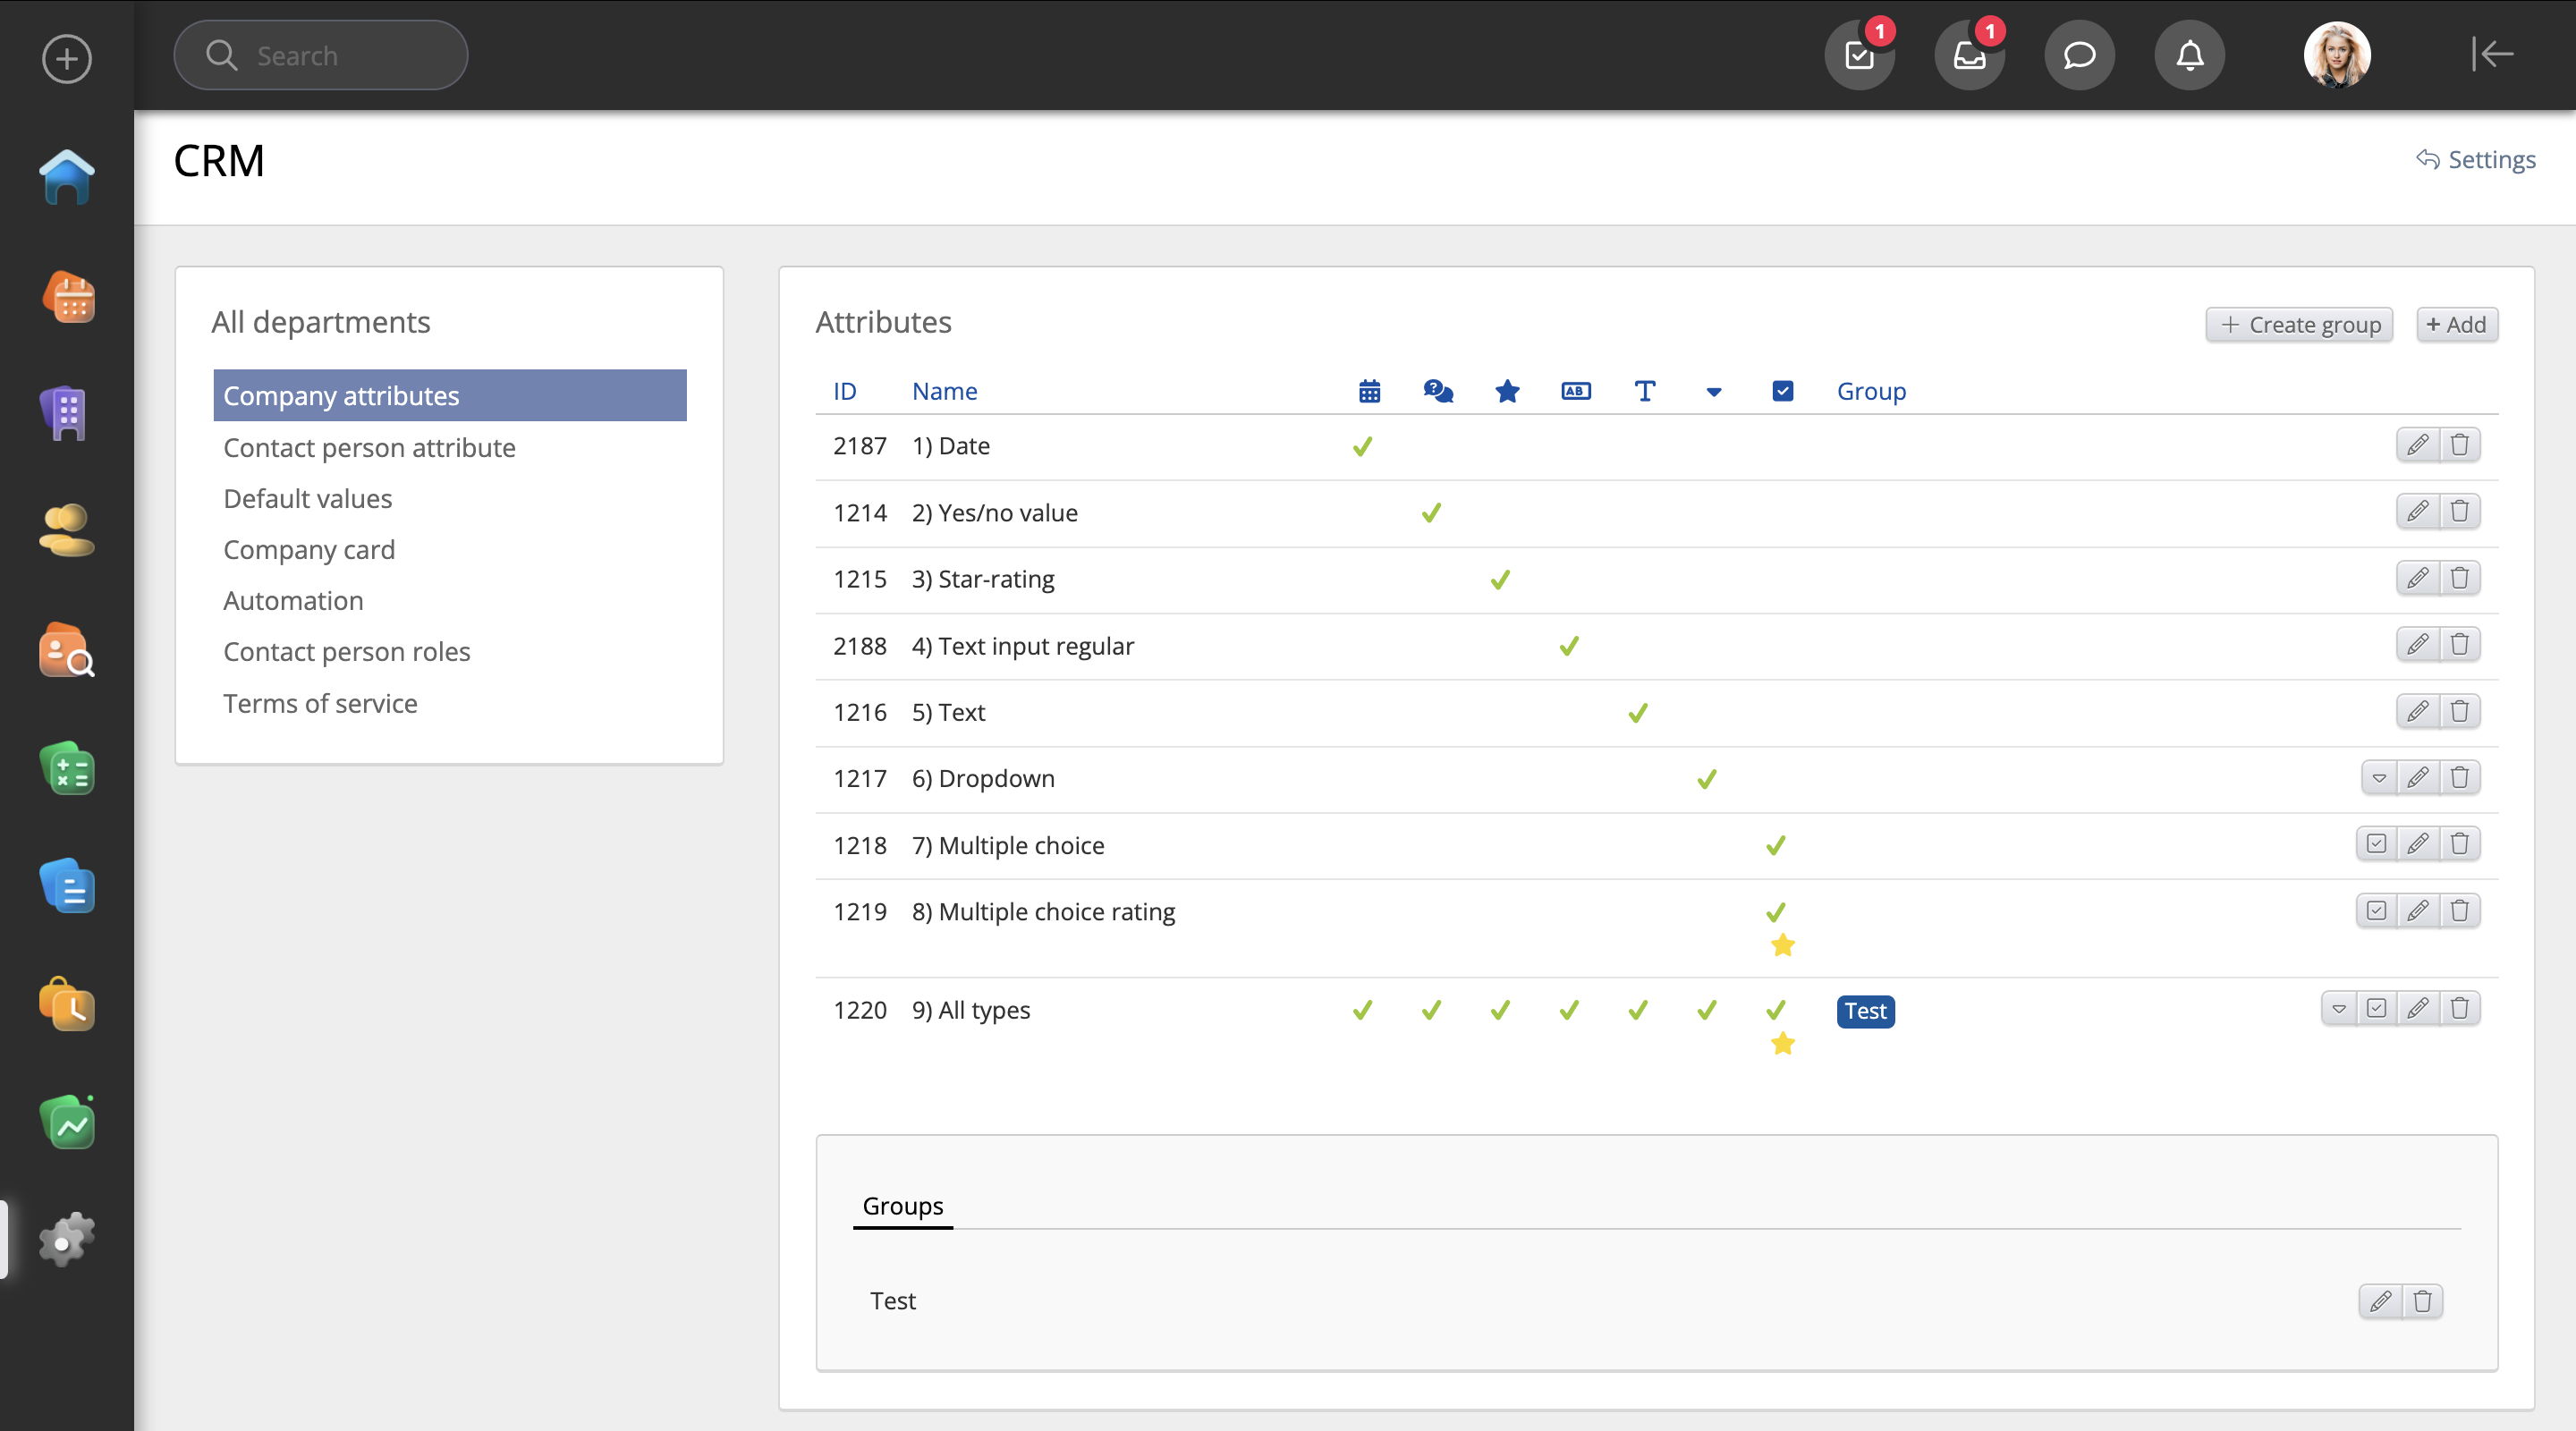Delete the Test group via trash icon

(2422, 1301)
